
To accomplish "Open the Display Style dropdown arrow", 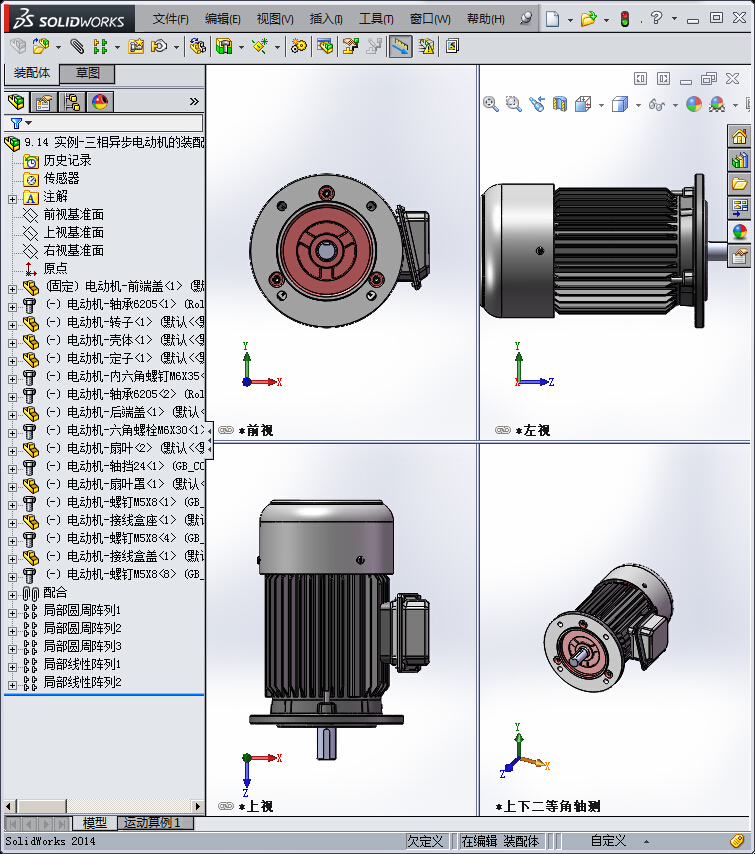I will coord(638,105).
